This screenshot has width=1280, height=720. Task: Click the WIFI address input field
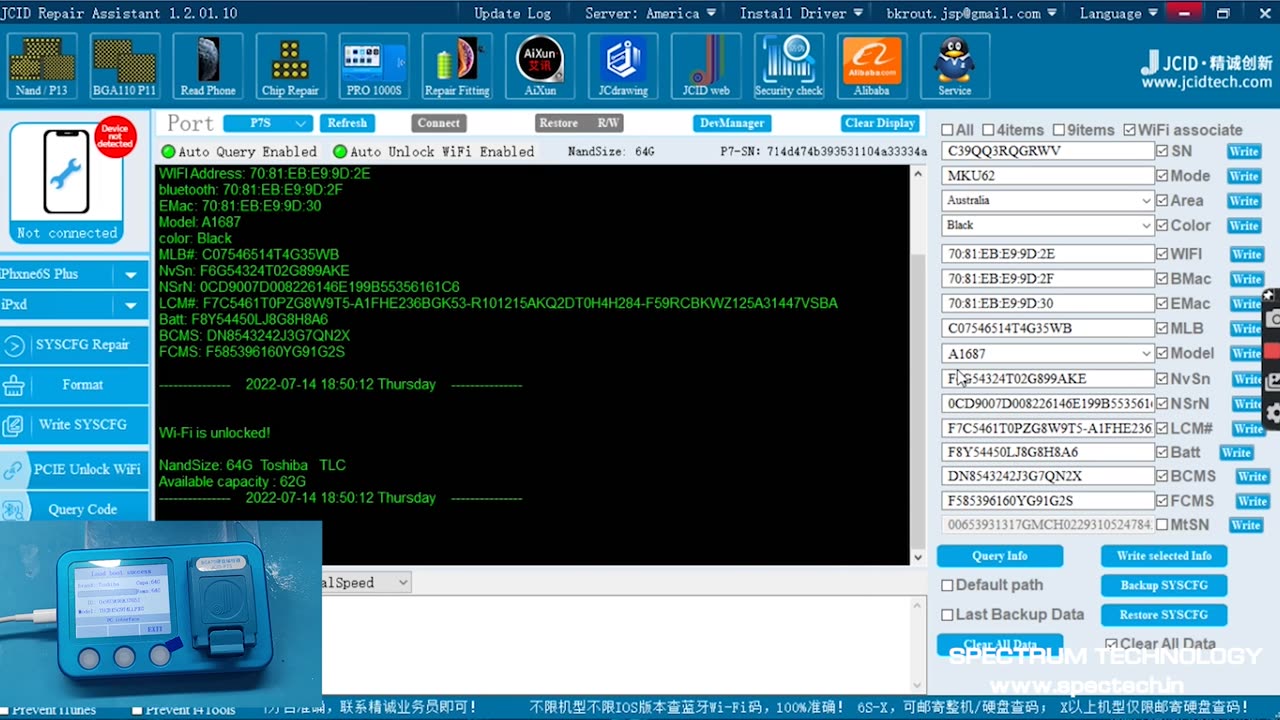[1047, 254]
